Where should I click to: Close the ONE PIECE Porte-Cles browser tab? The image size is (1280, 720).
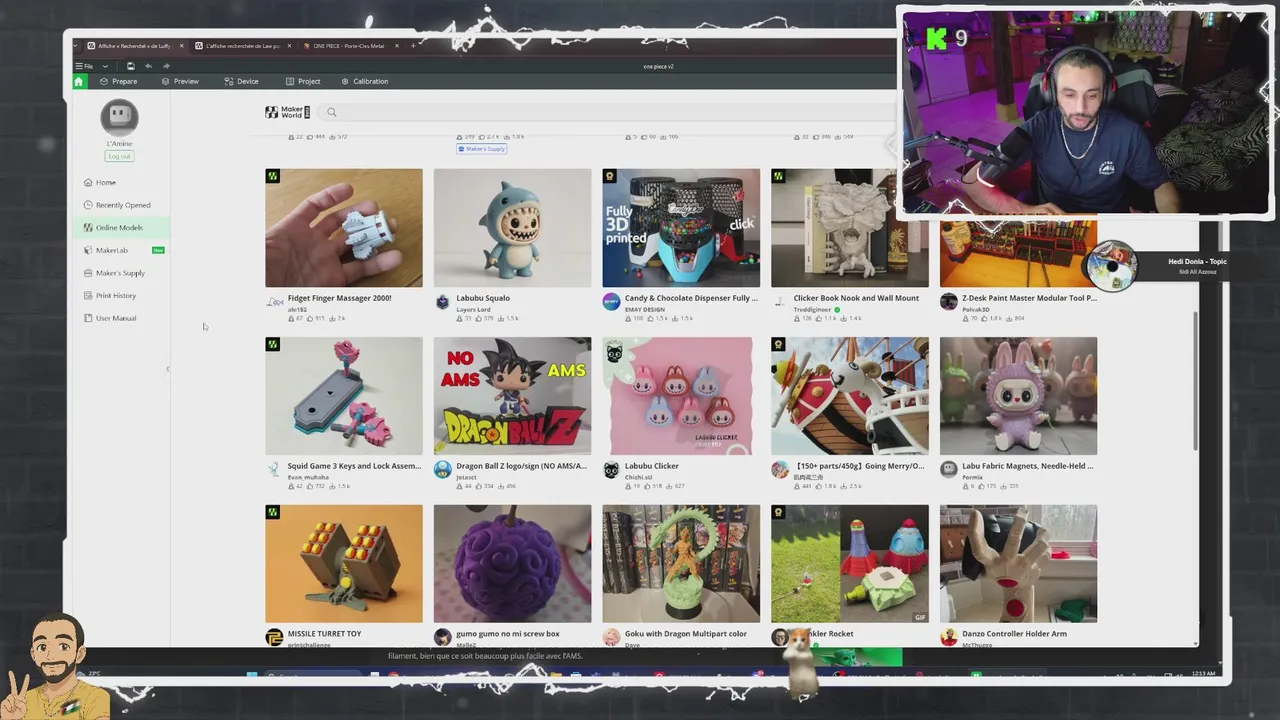pos(397,45)
